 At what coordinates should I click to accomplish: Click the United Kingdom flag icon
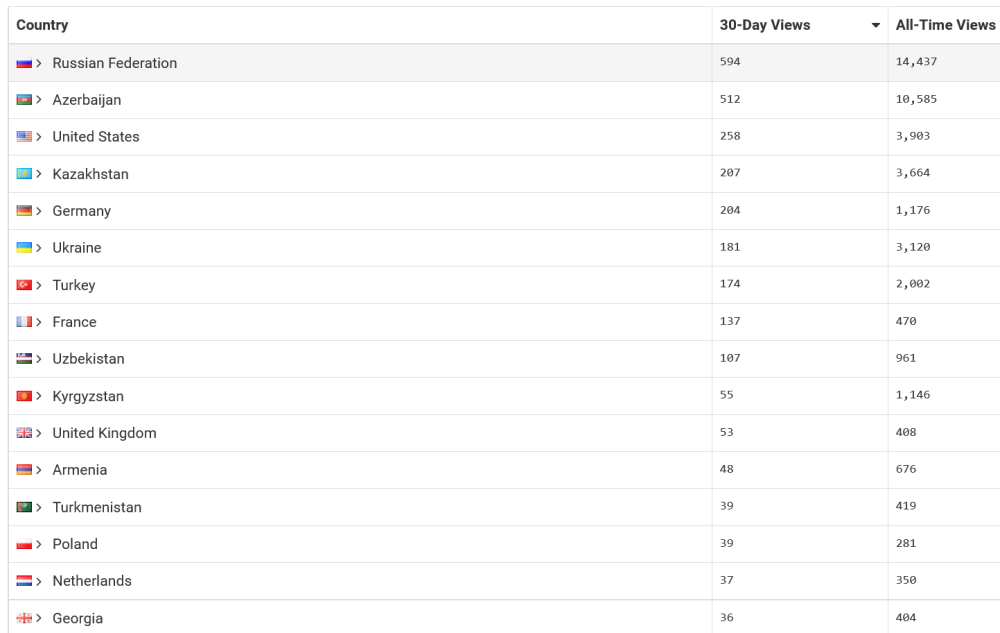pos(24,433)
